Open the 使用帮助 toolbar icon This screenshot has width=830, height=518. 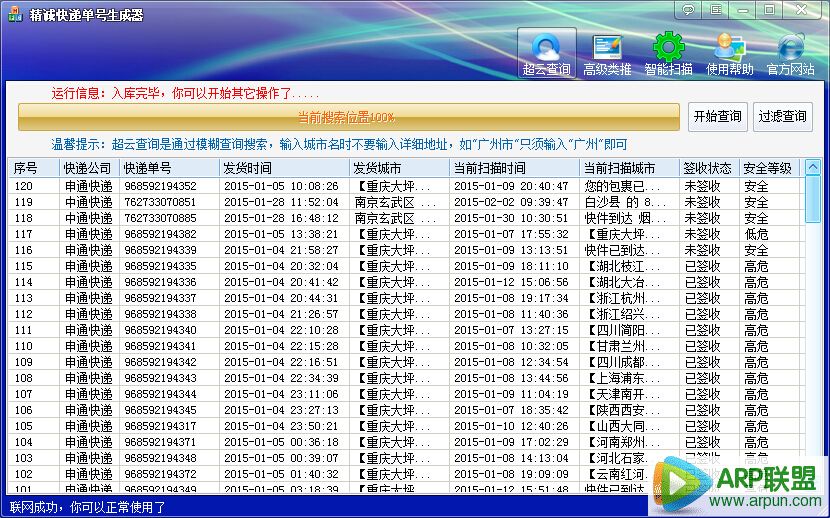point(729,53)
